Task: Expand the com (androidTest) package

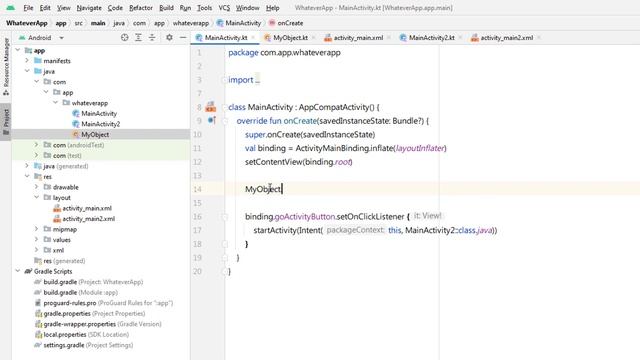Action: (37, 145)
